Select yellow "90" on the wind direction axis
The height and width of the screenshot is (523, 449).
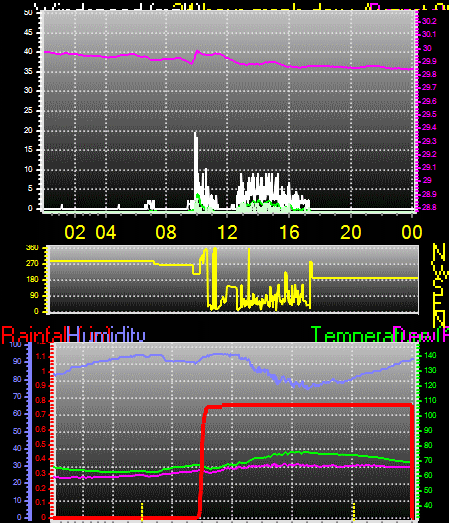click(x=34, y=296)
